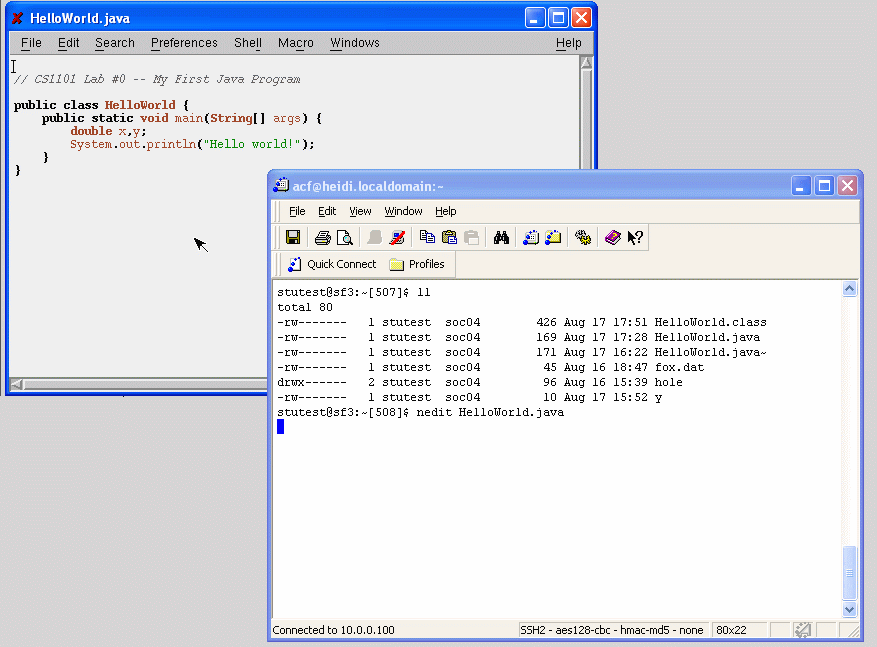Click the SSH client title bar icon

pos(281,186)
